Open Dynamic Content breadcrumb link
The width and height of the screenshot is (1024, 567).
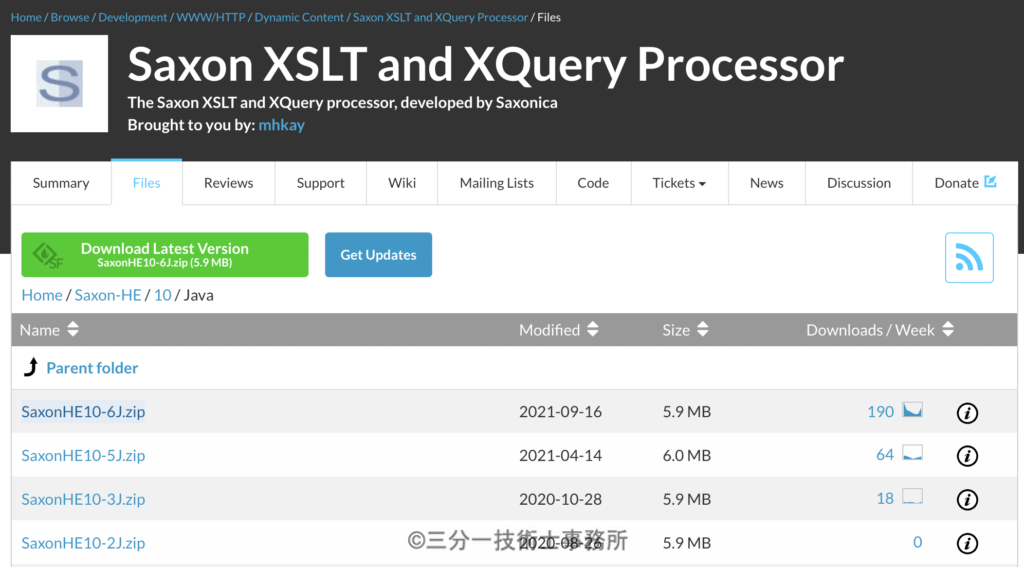click(x=299, y=17)
